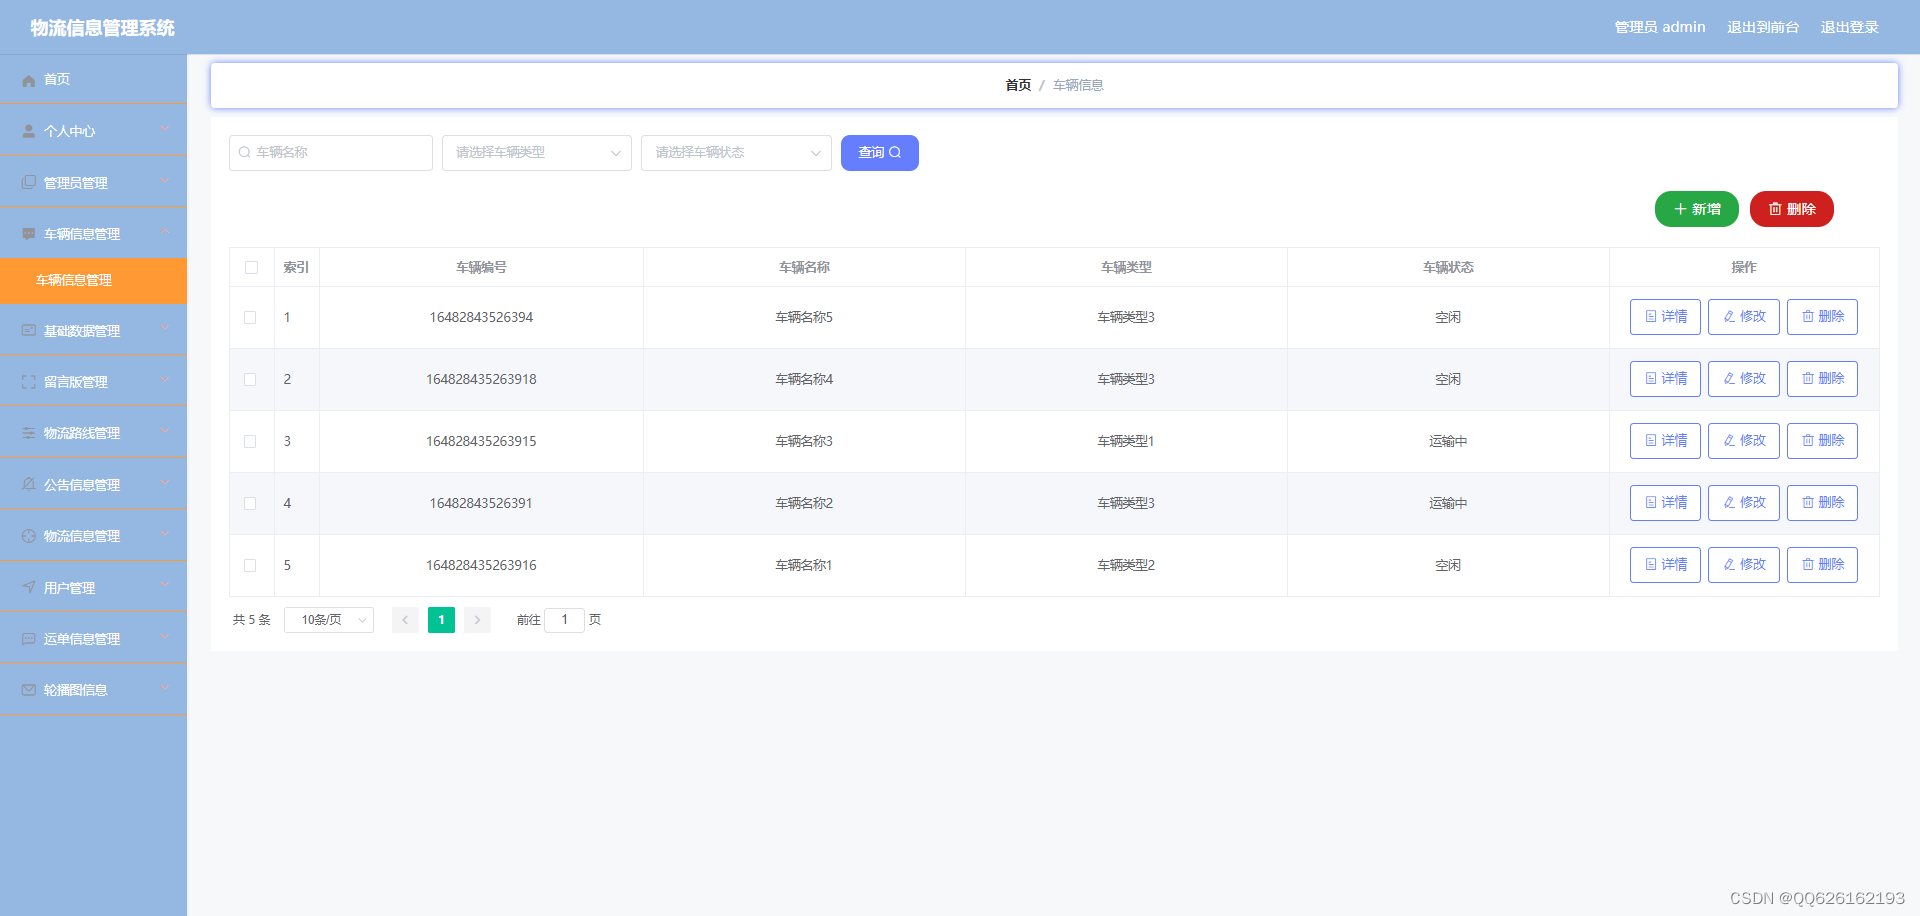Check the row for 车辆名称3
The image size is (1920, 916).
point(250,442)
